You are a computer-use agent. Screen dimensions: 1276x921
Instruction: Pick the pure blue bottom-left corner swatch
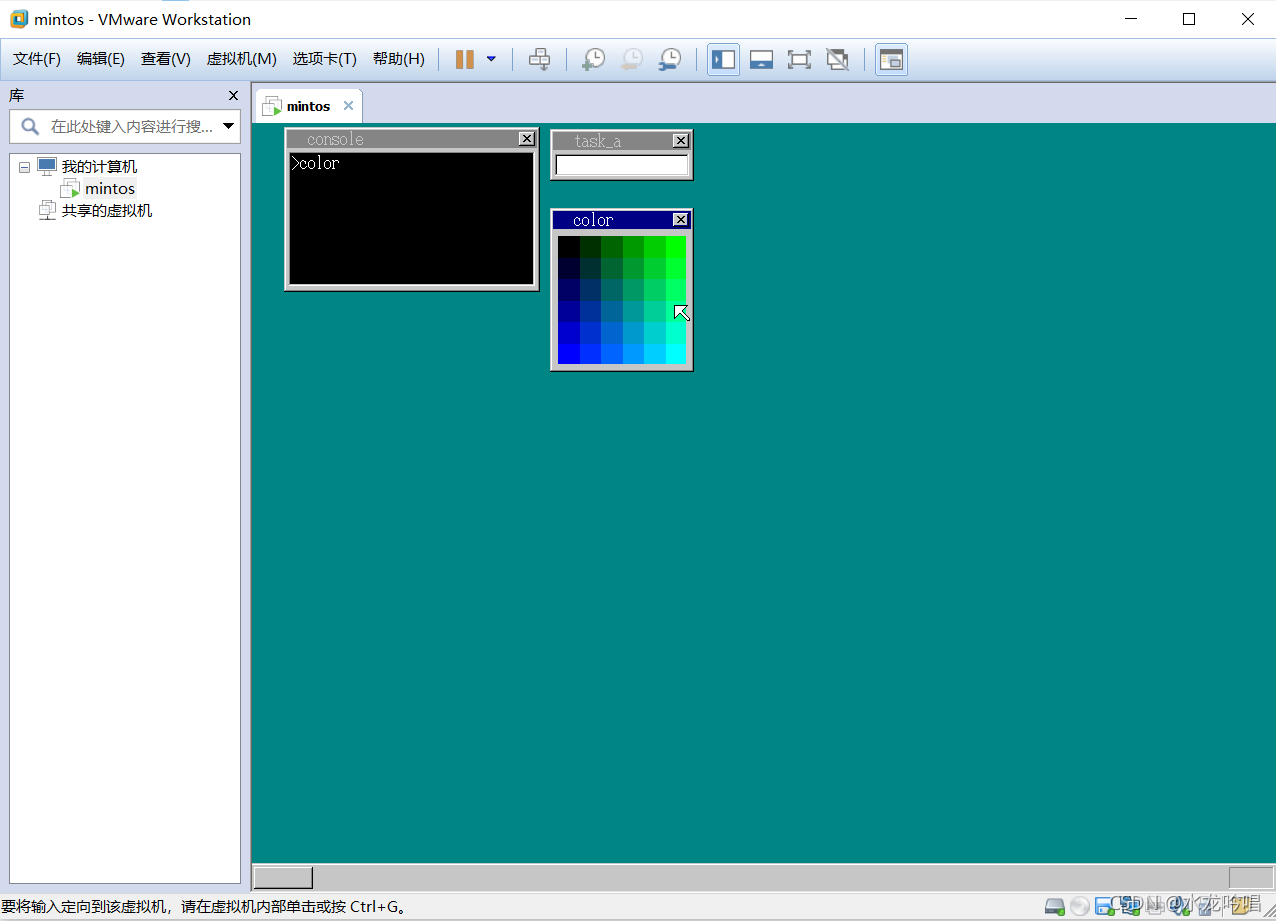568,354
